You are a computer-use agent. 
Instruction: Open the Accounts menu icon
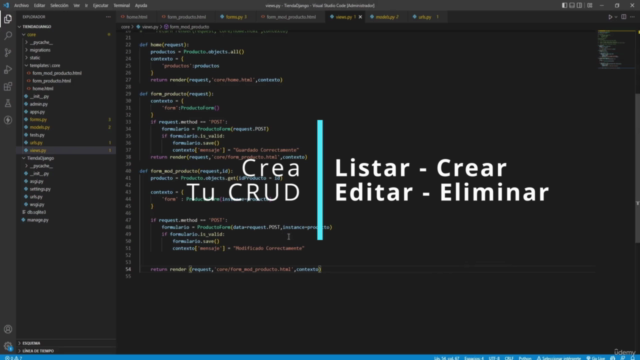[x=8, y=329]
